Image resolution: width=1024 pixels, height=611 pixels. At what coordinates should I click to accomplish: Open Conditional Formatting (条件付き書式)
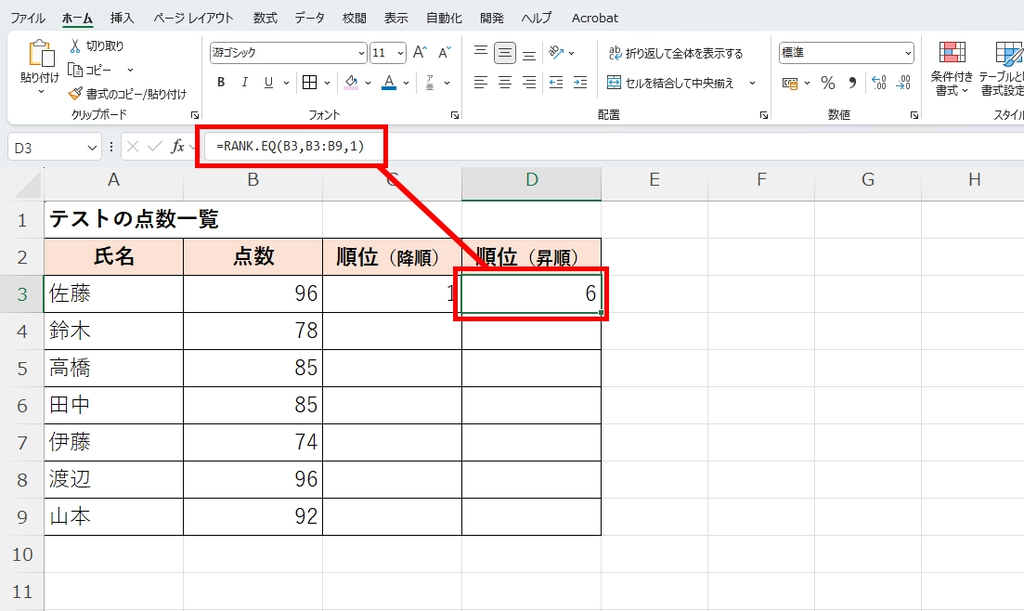pos(952,69)
